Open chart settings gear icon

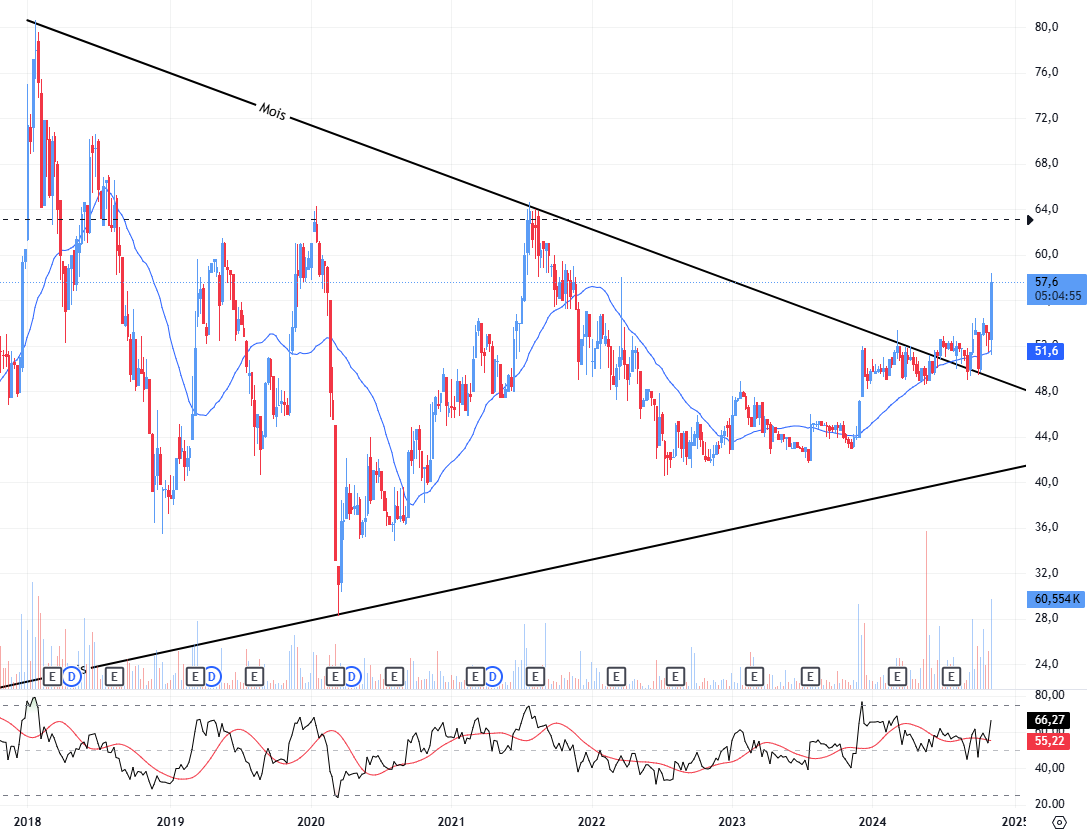point(1059,822)
